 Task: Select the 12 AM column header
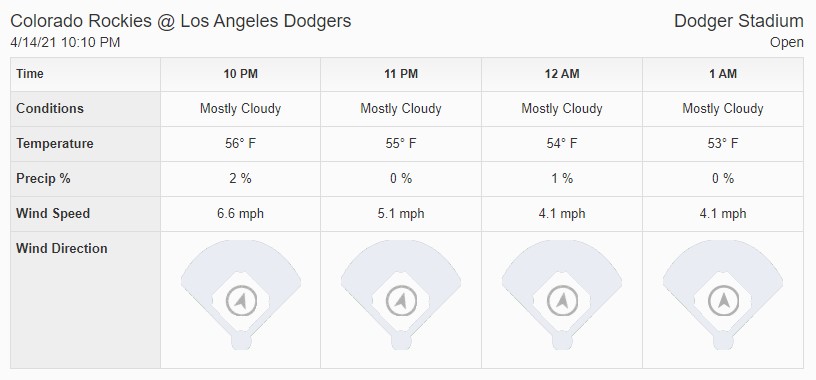[x=562, y=74]
